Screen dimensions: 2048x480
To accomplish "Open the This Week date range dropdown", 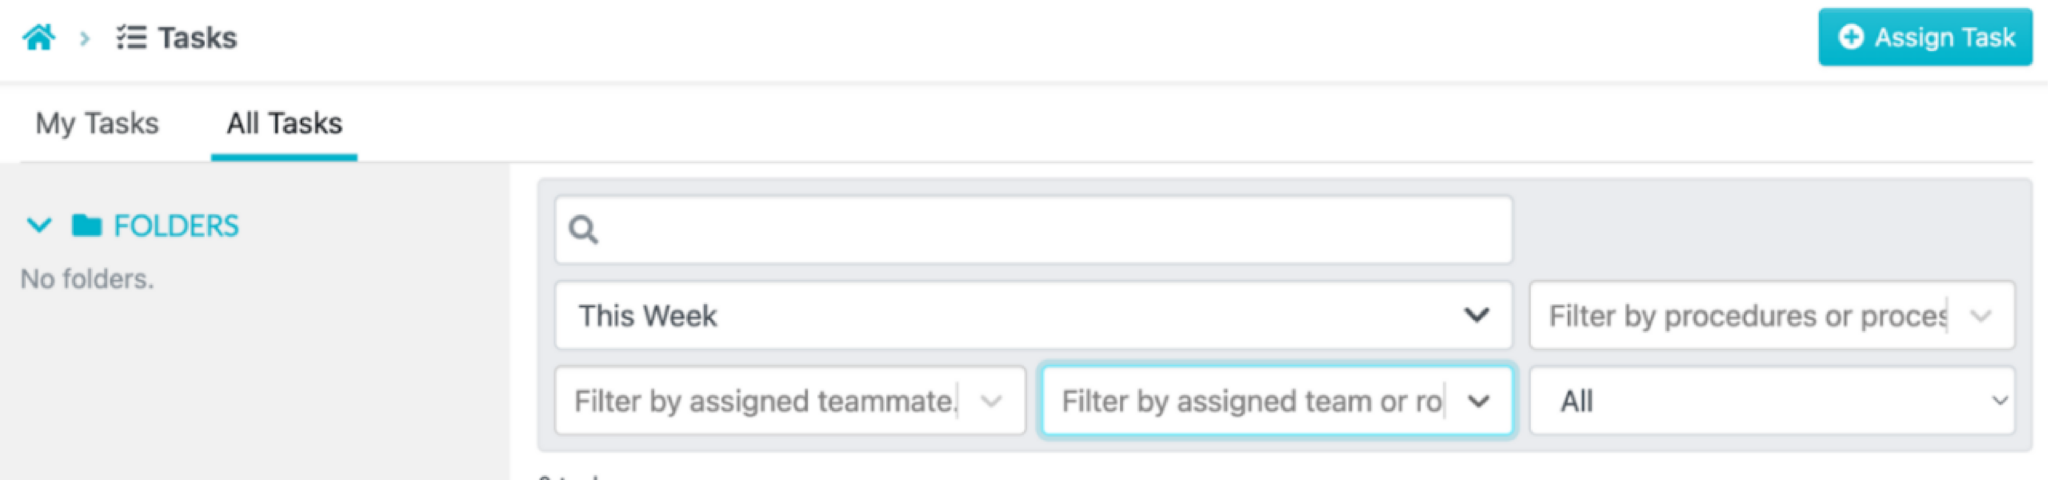I will 1034,316.
